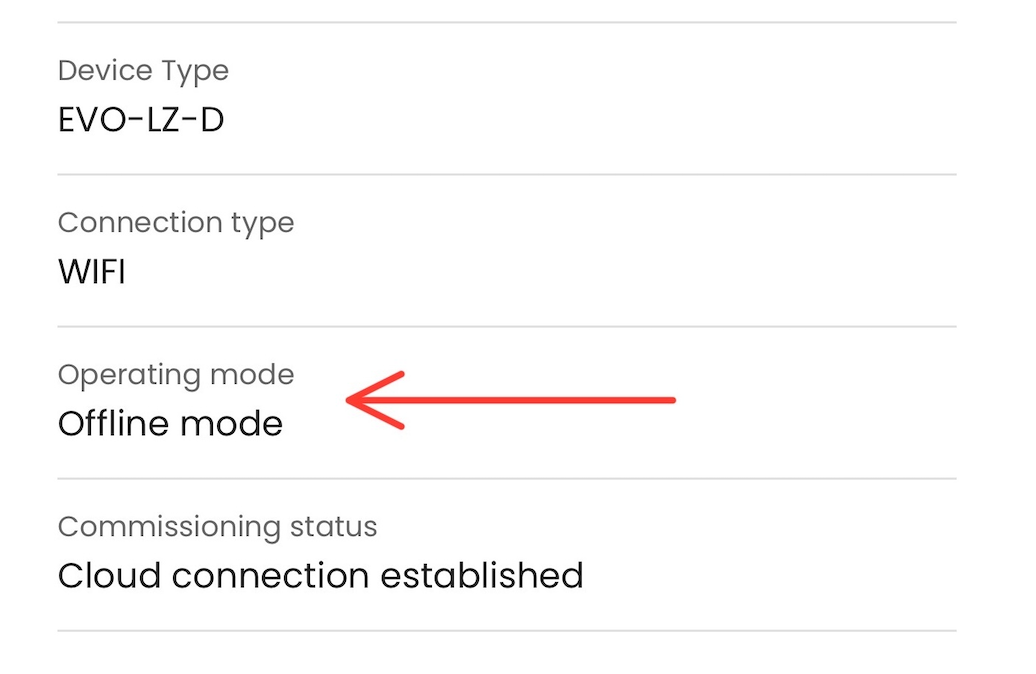Click the word "Offline" in operating mode
Image resolution: width=1036 pixels, height=674 pixels.
pyautogui.click(x=112, y=424)
